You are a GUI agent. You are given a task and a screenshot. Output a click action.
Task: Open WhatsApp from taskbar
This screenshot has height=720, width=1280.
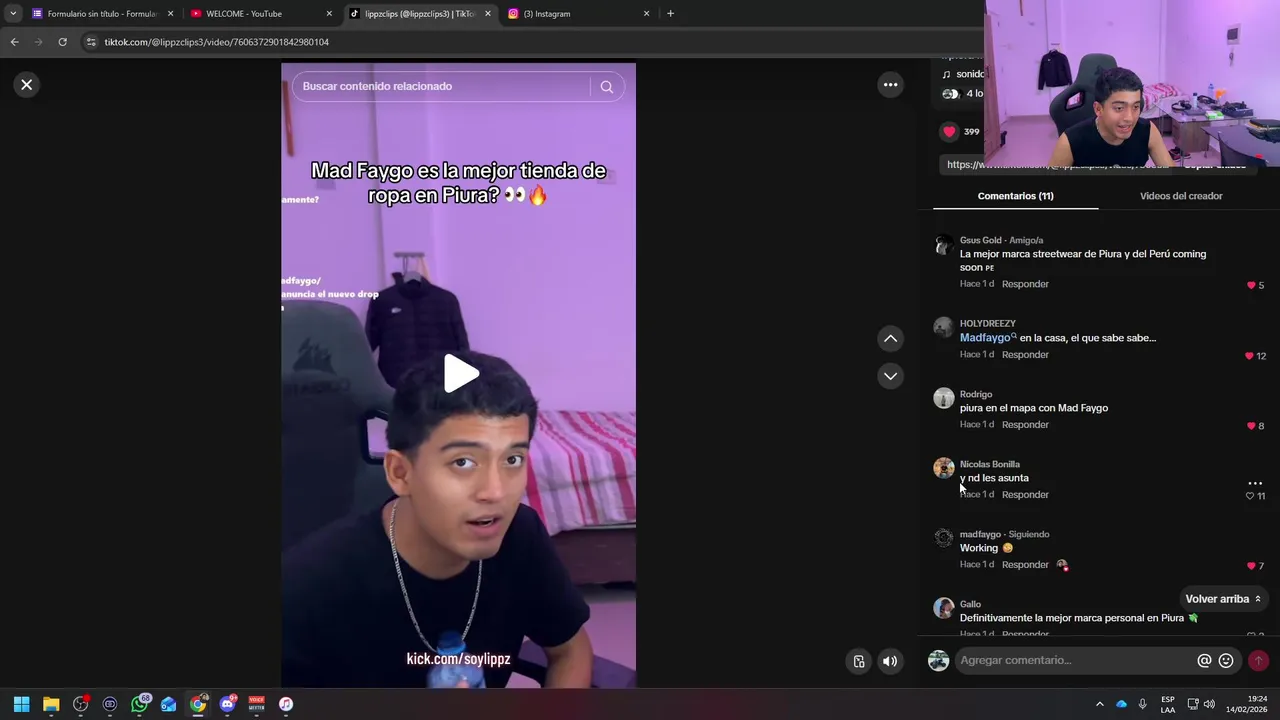click(x=139, y=704)
